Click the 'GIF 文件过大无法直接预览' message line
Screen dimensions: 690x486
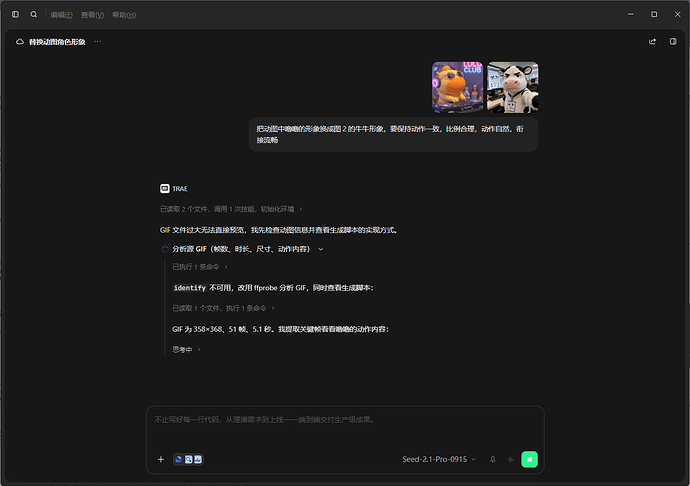click(x=279, y=230)
